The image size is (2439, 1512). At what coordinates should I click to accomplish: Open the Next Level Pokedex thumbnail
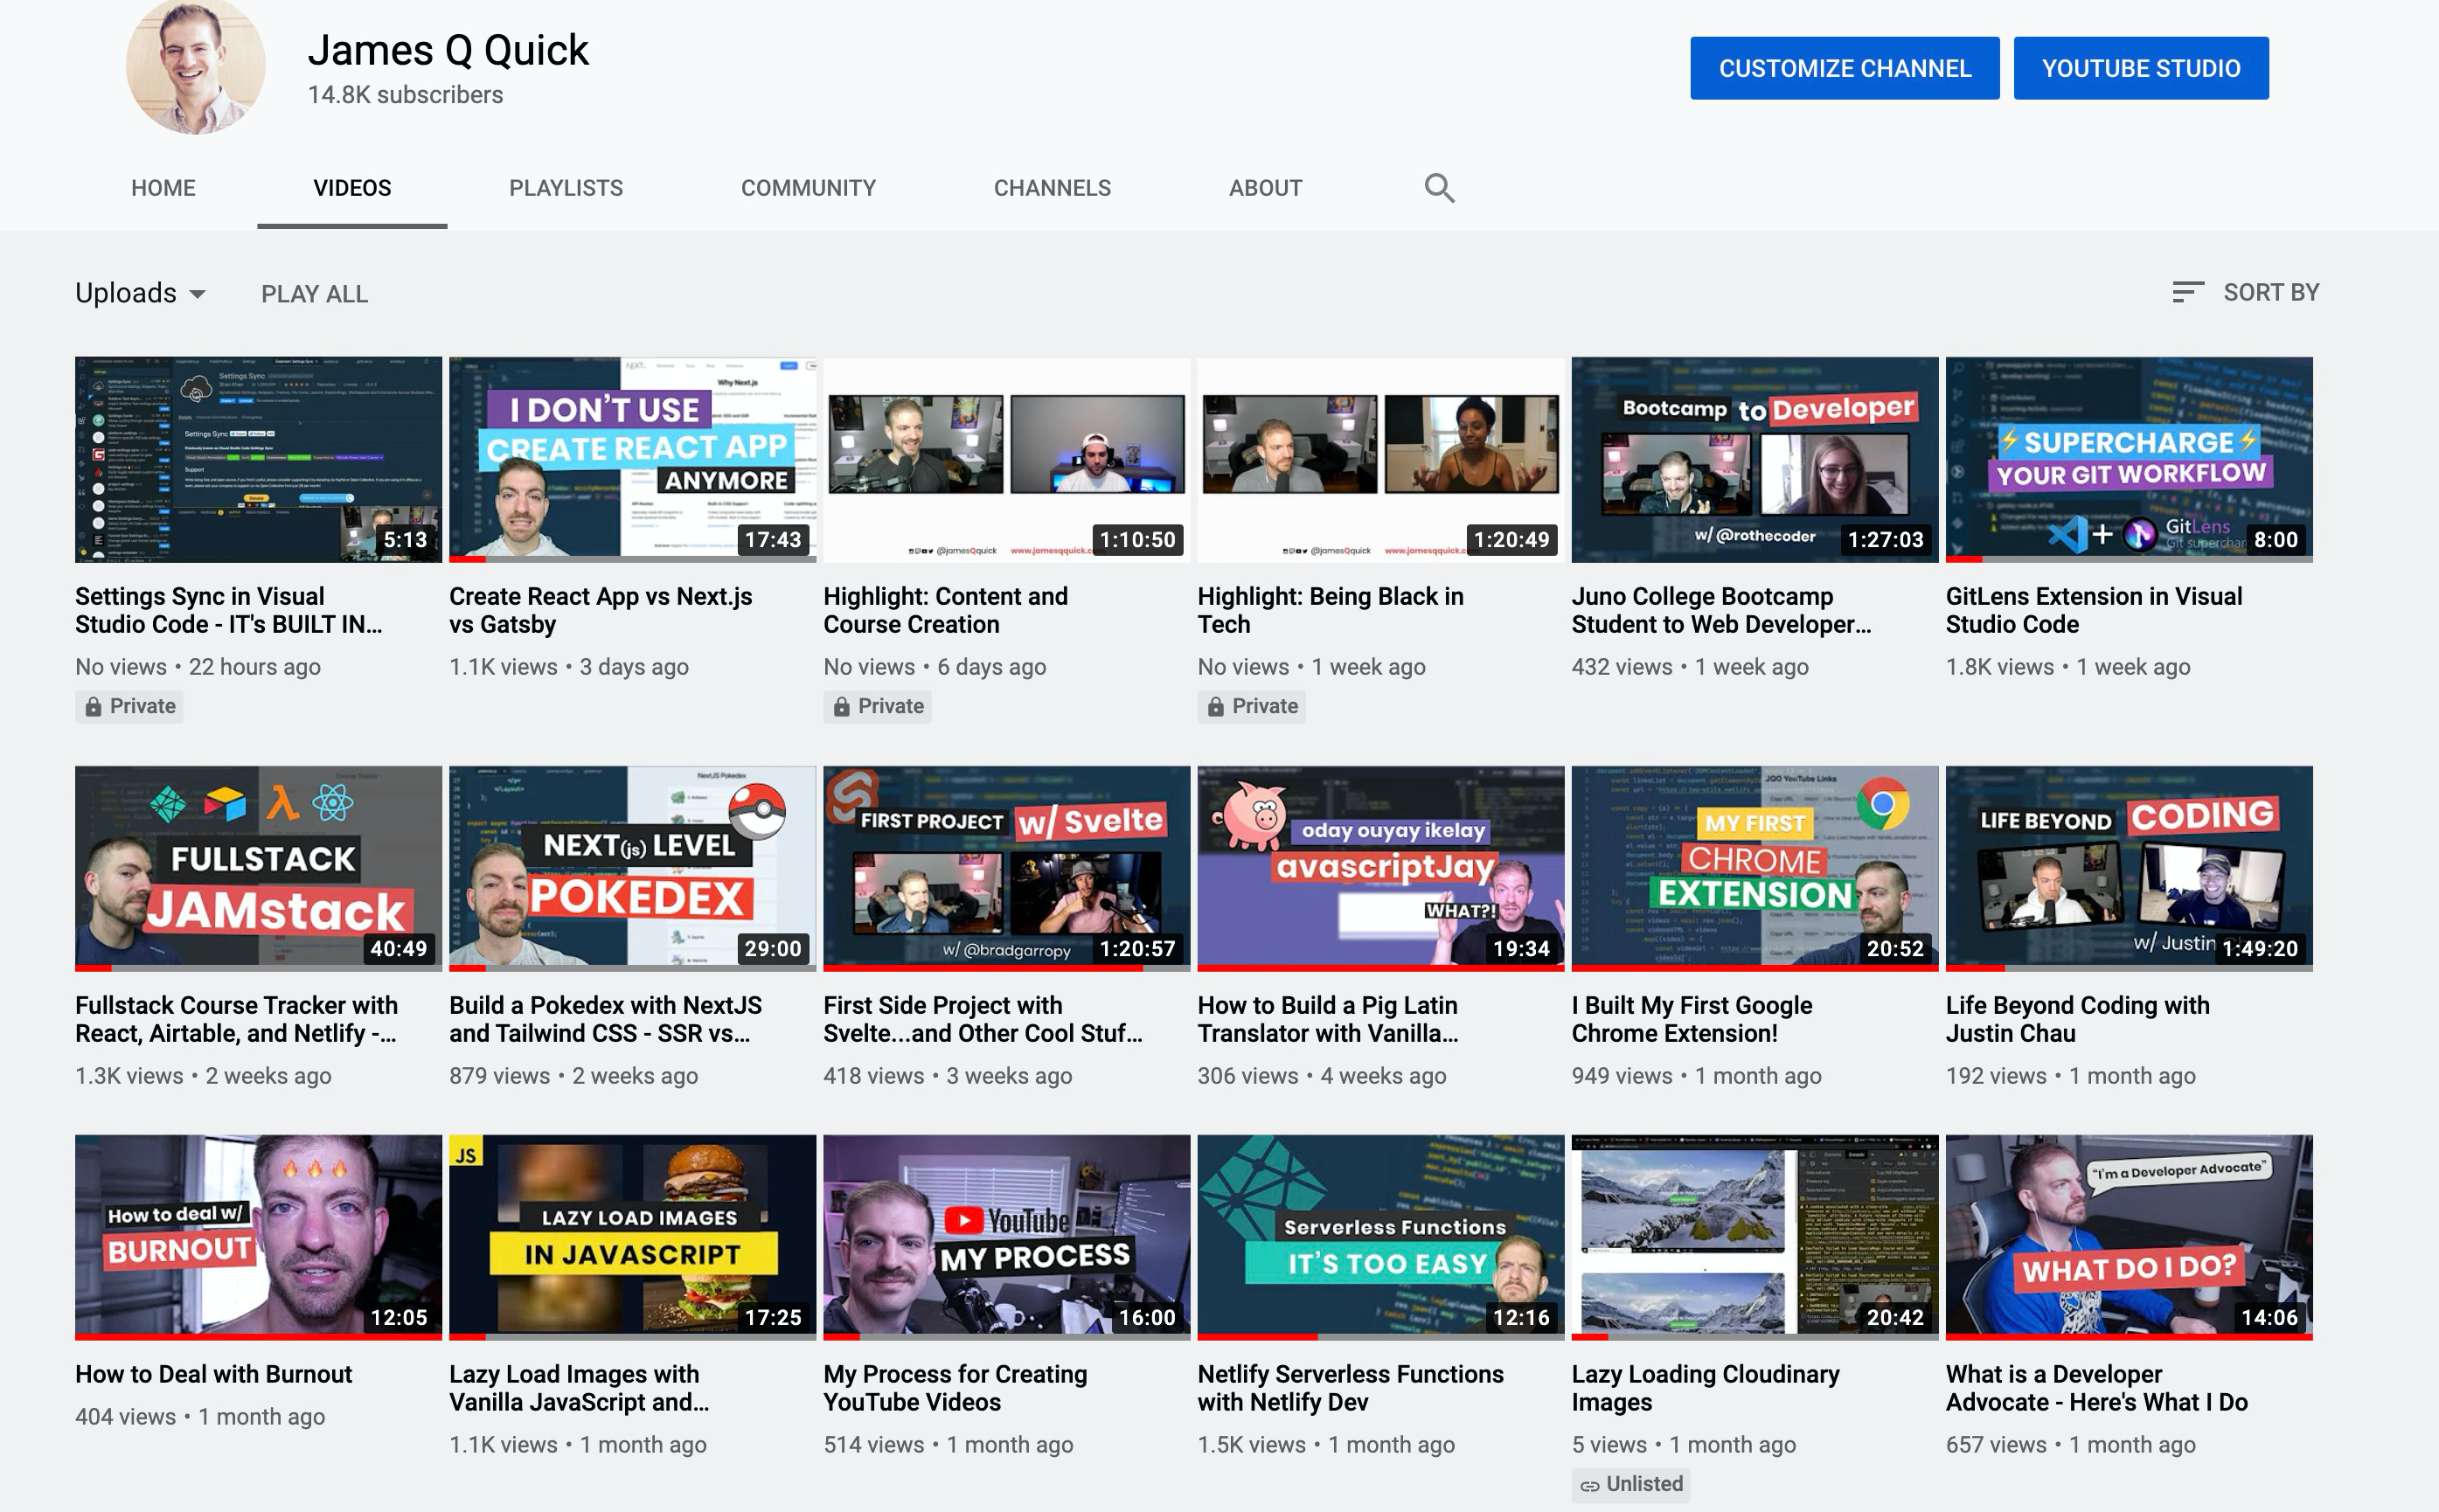tap(632, 868)
